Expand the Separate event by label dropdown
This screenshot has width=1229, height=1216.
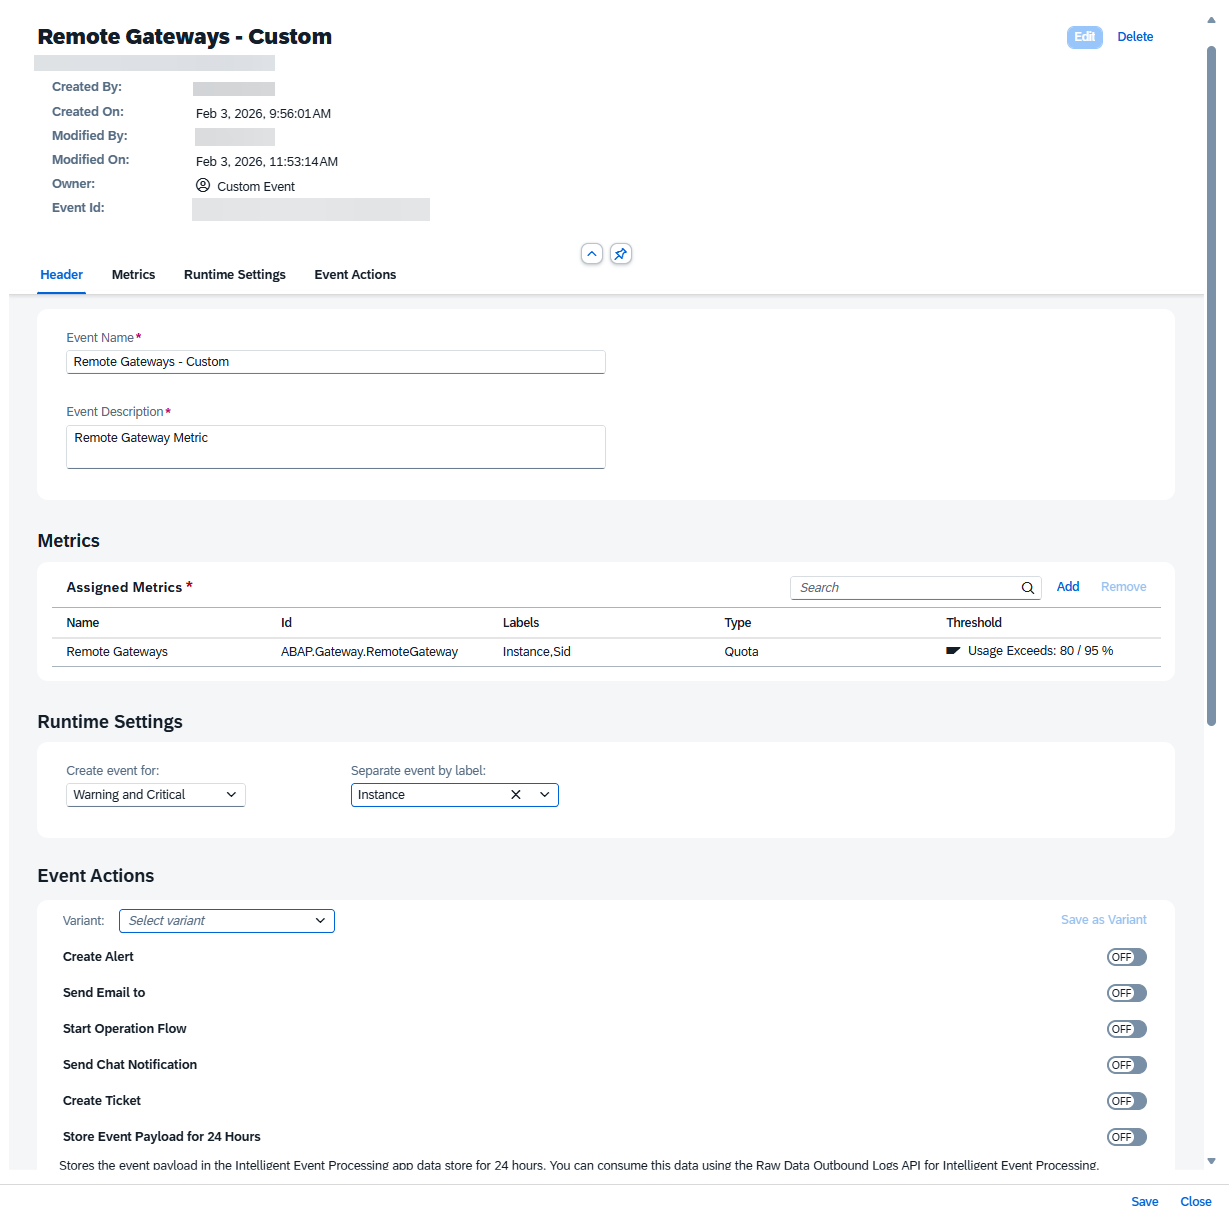(x=545, y=795)
